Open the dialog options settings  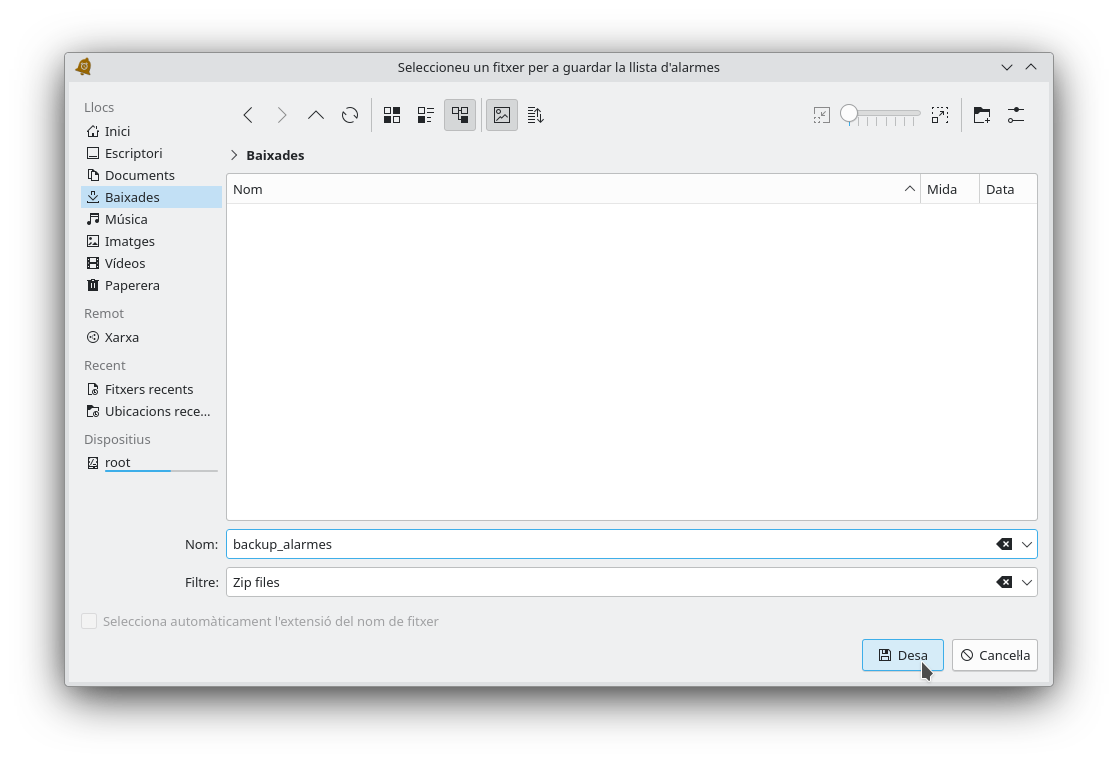1016,115
